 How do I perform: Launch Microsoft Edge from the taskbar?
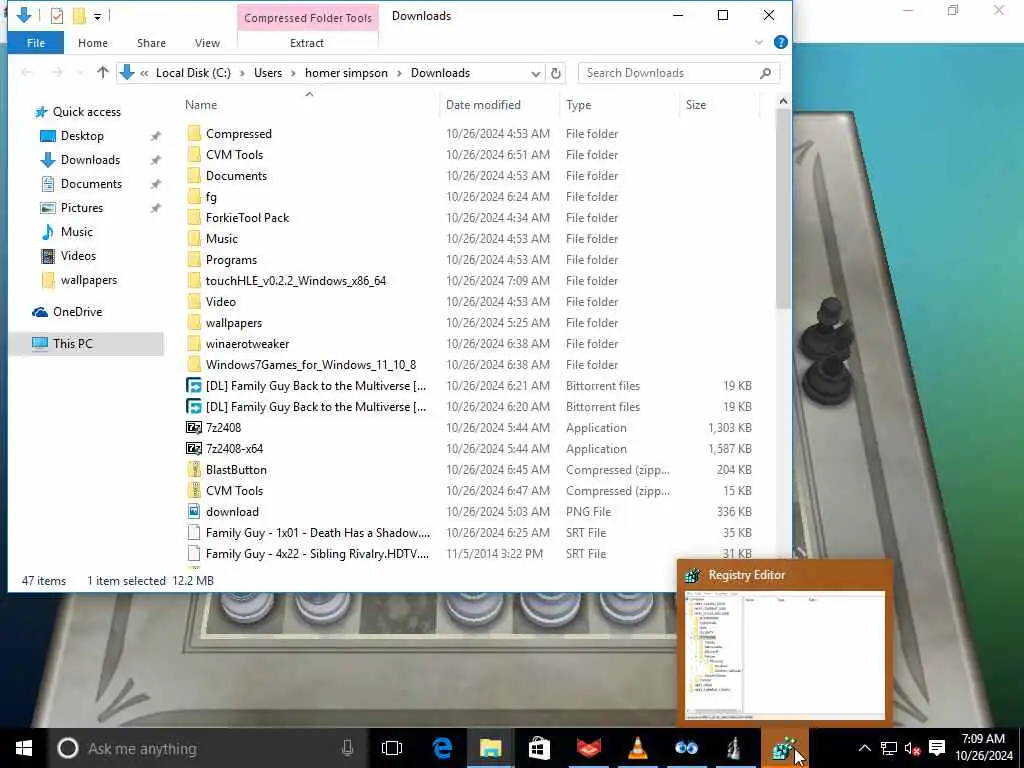coord(442,748)
